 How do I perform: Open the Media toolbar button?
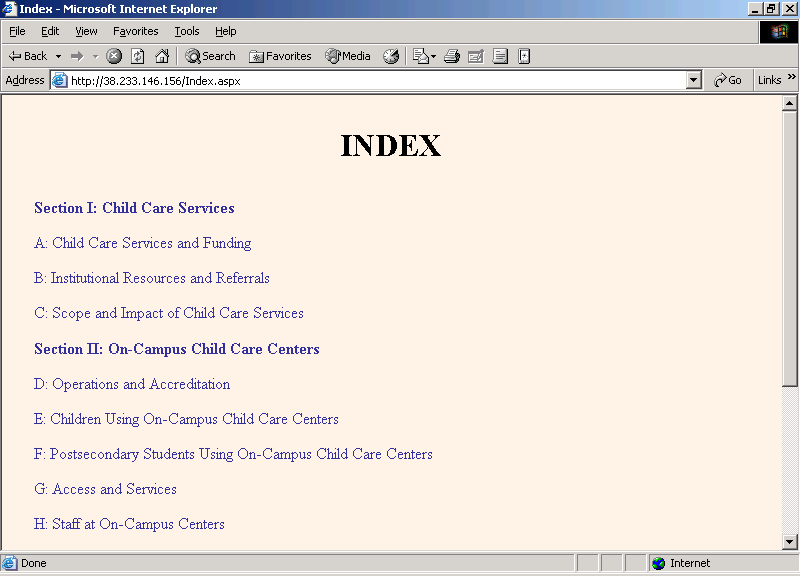click(x=348, y=56)
